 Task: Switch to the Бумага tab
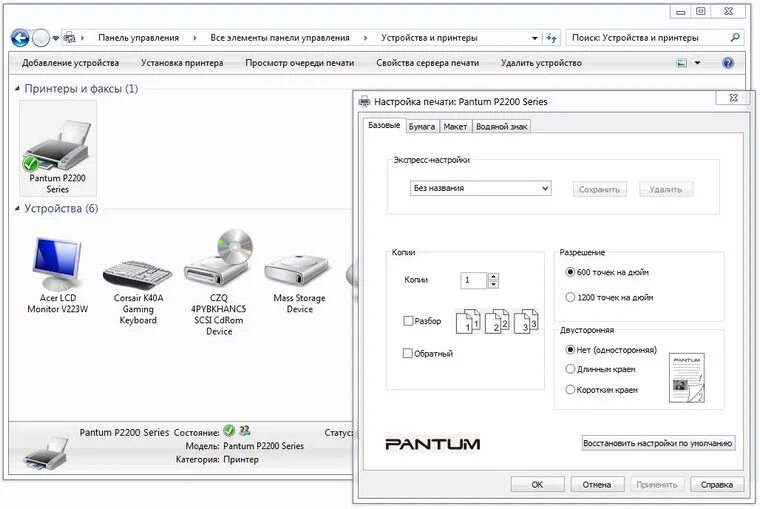point(422,127)
